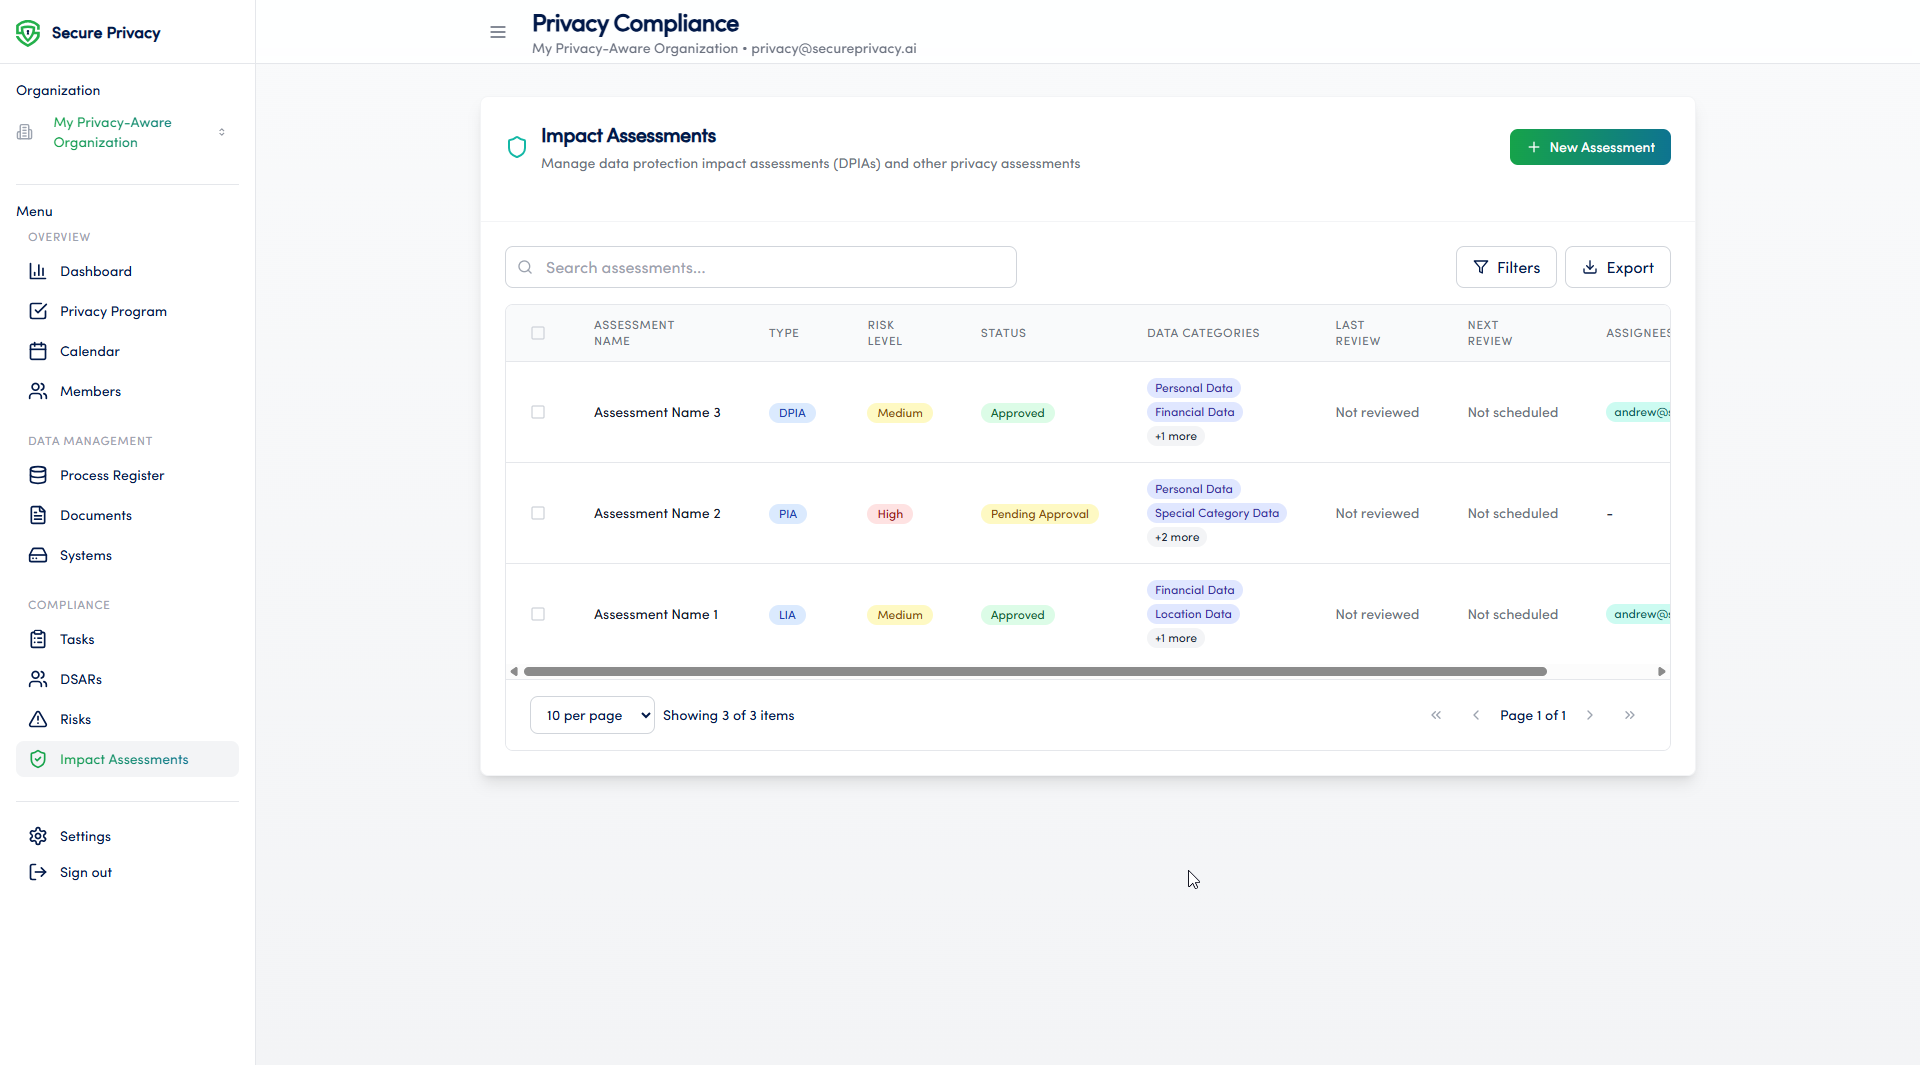Click the Members people icon
The height and width of the screenshot is (1065, 1920).
pos(38,391)
